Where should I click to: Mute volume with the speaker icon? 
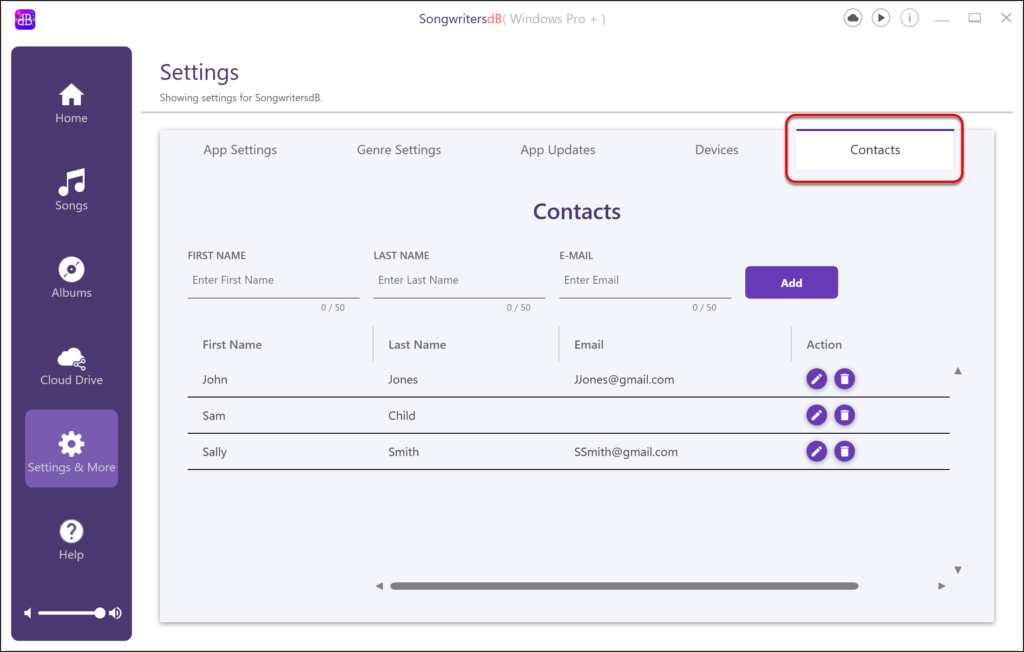pos(28,613)
